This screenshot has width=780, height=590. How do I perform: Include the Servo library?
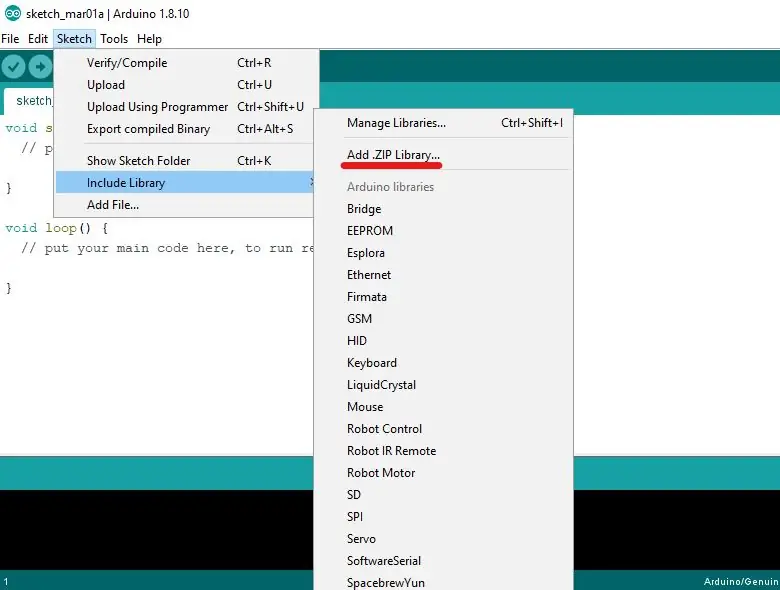[x=444, y=538]
